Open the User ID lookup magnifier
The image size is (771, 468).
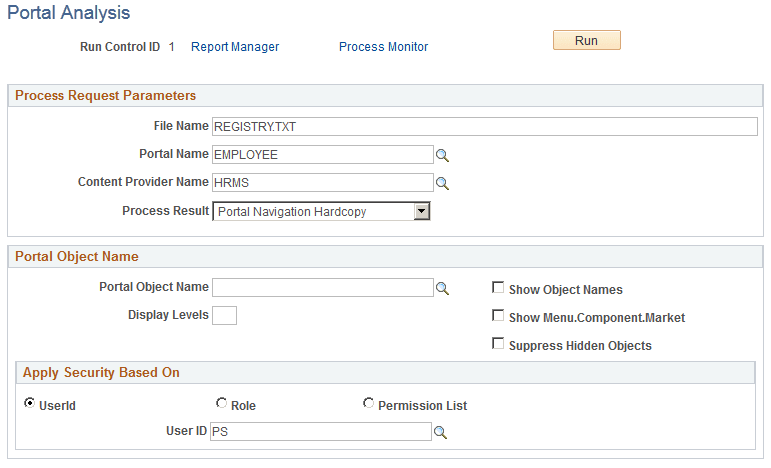tap(440, 432)
